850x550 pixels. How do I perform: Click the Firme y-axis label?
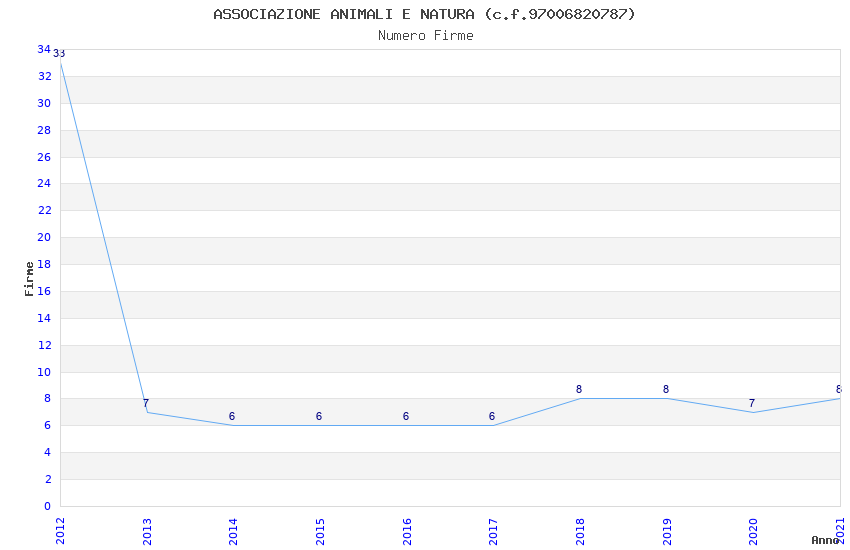coord(29,279)
